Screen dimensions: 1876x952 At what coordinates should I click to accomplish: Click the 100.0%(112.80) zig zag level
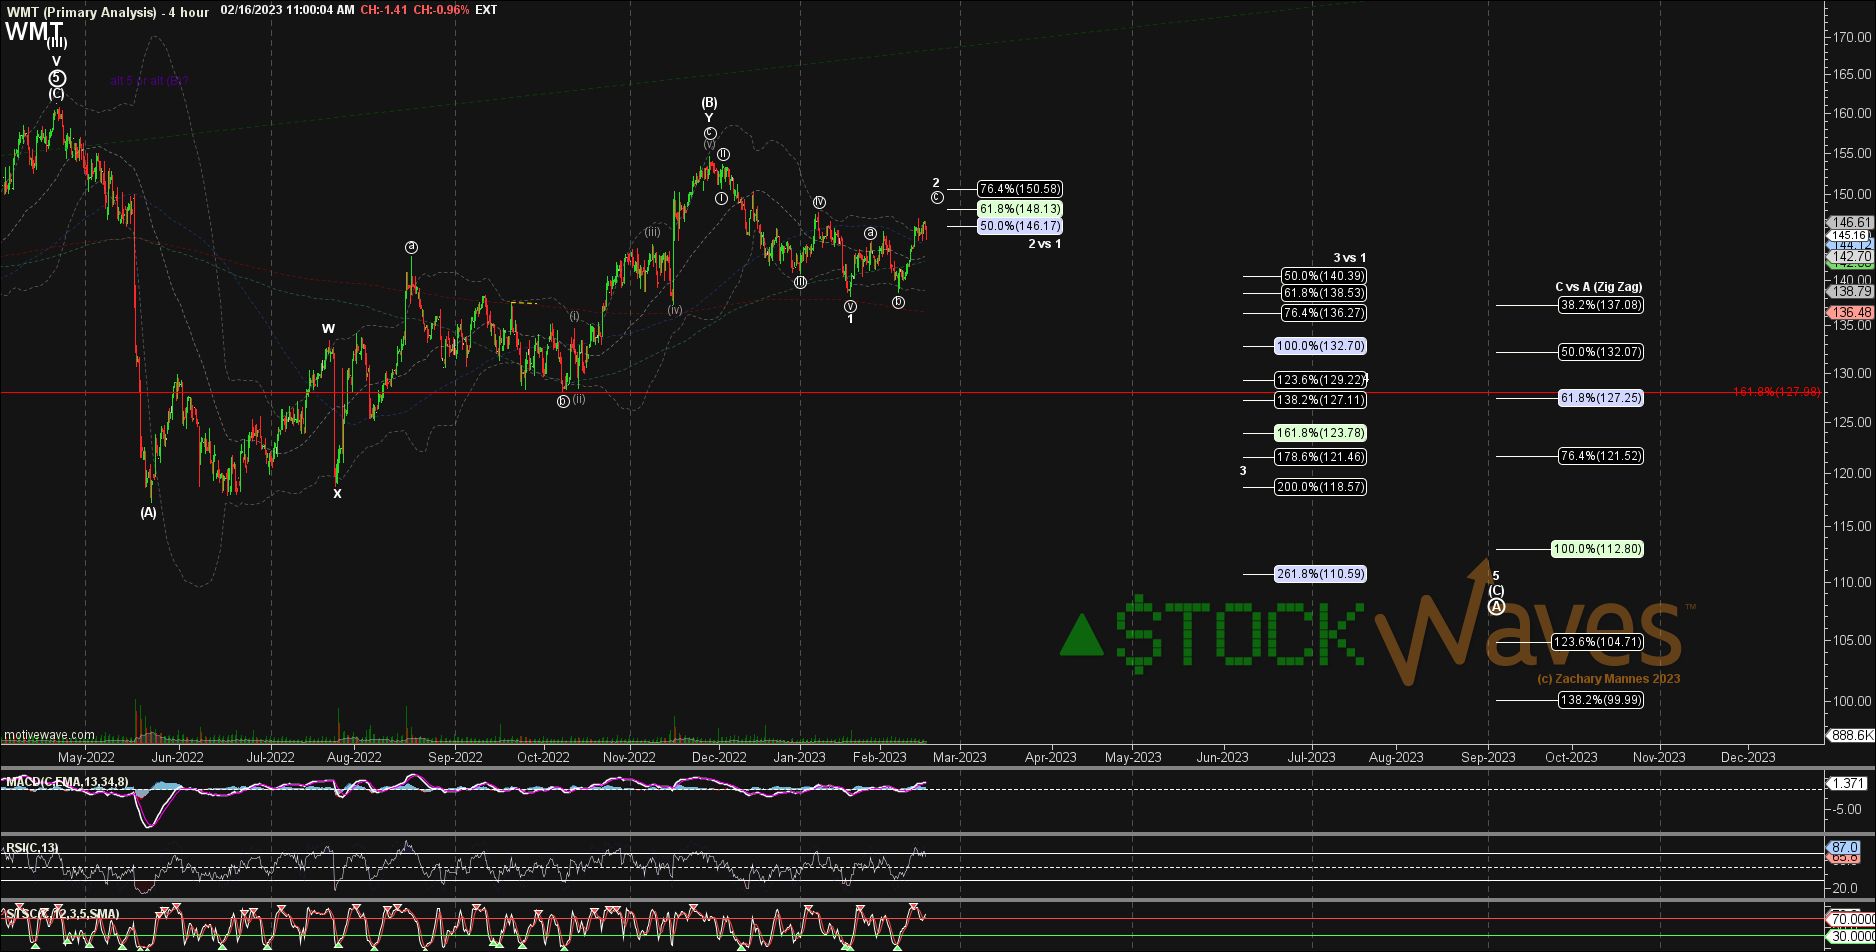click(1597, 549)
